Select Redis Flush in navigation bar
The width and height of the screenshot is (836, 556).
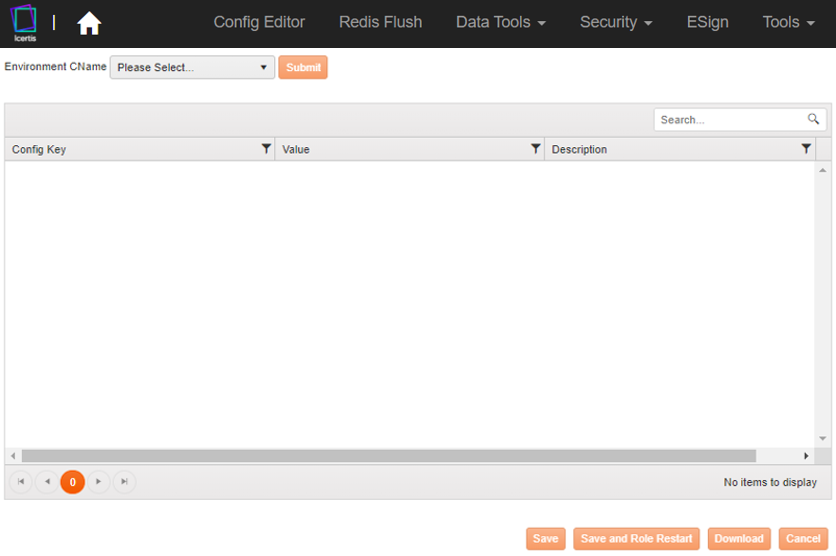coord(380,22)
